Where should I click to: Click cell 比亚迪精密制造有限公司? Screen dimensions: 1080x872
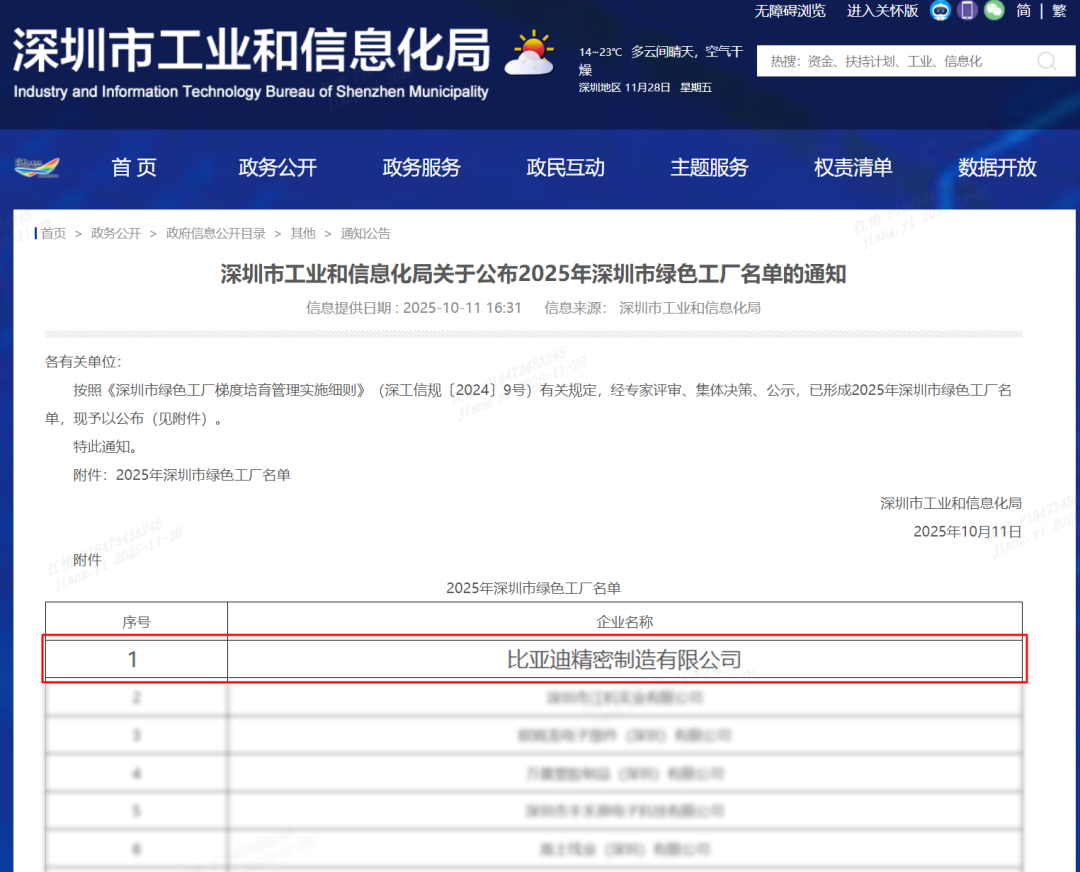pos(625,659)
